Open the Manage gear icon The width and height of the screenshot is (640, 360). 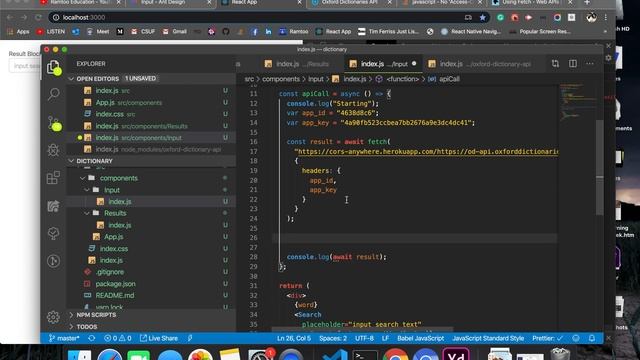click(x=53, y=317)
